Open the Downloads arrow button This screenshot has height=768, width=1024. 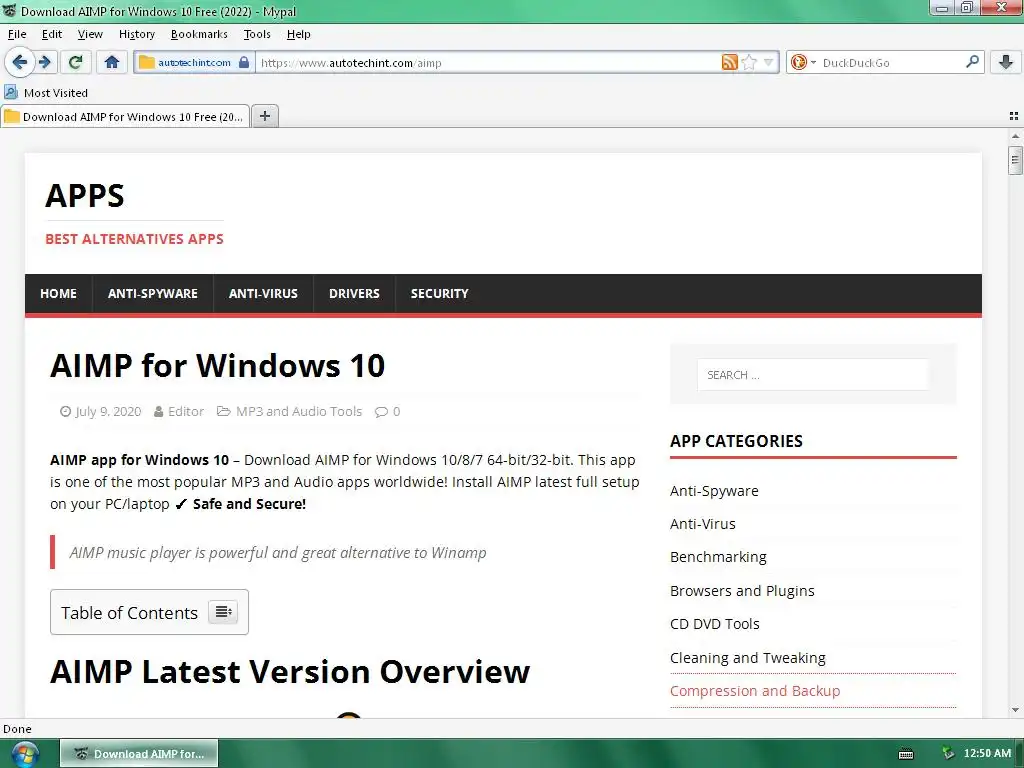tap(1006, 62)
